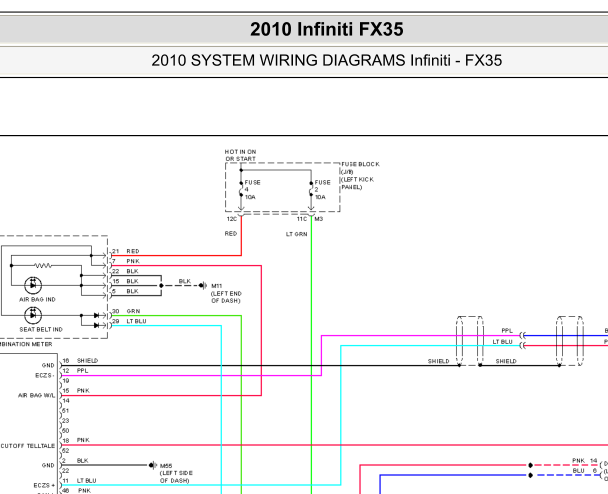Screen dimensions: 608x494
Task: Click the '2010 SYSTEM WIRING DIAGRAMS Infiniti - FX35' subtitle
Action: pos(326,60)
